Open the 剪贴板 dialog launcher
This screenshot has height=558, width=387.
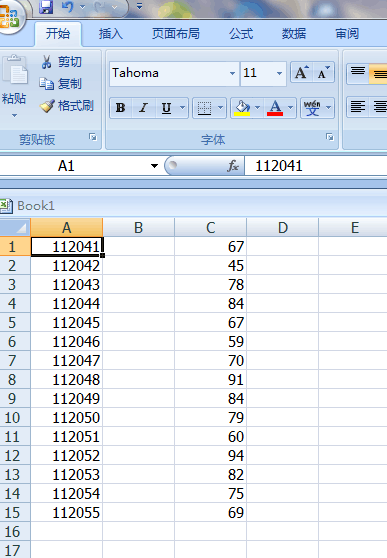pos(93,137)
